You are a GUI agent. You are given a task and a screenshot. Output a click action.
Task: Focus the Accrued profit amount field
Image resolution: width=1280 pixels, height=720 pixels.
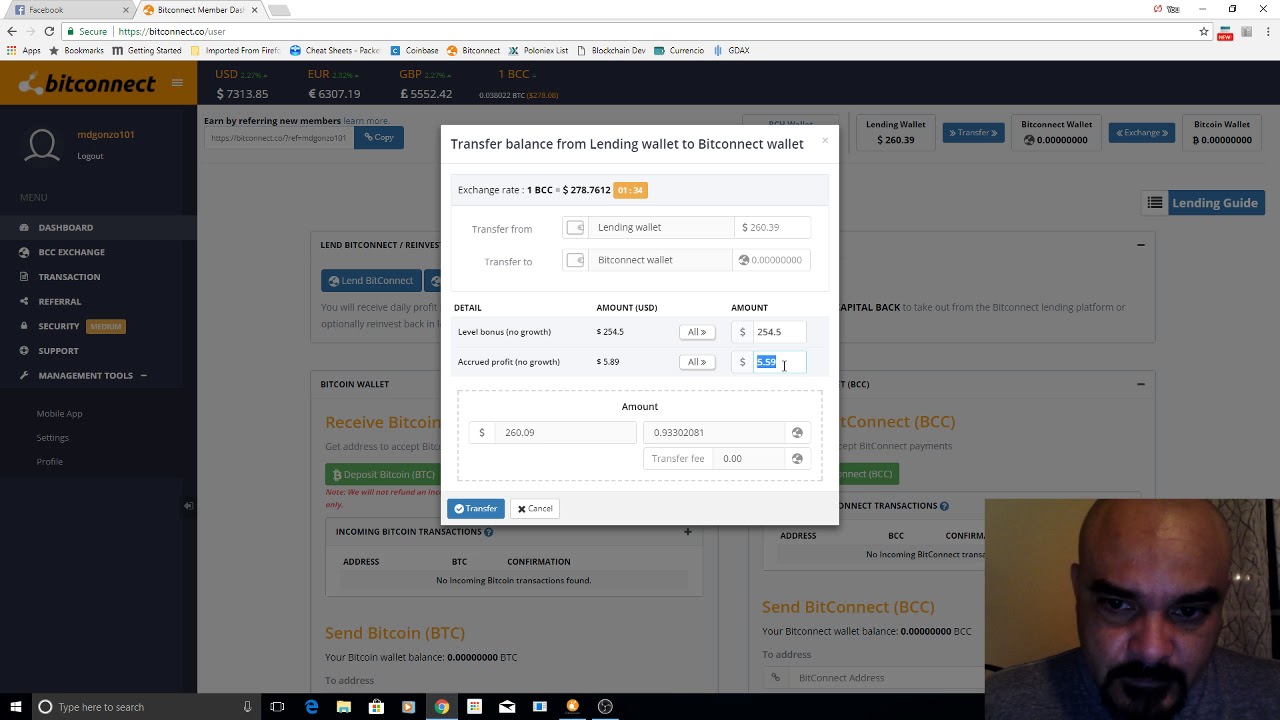(x=778, y=362)
